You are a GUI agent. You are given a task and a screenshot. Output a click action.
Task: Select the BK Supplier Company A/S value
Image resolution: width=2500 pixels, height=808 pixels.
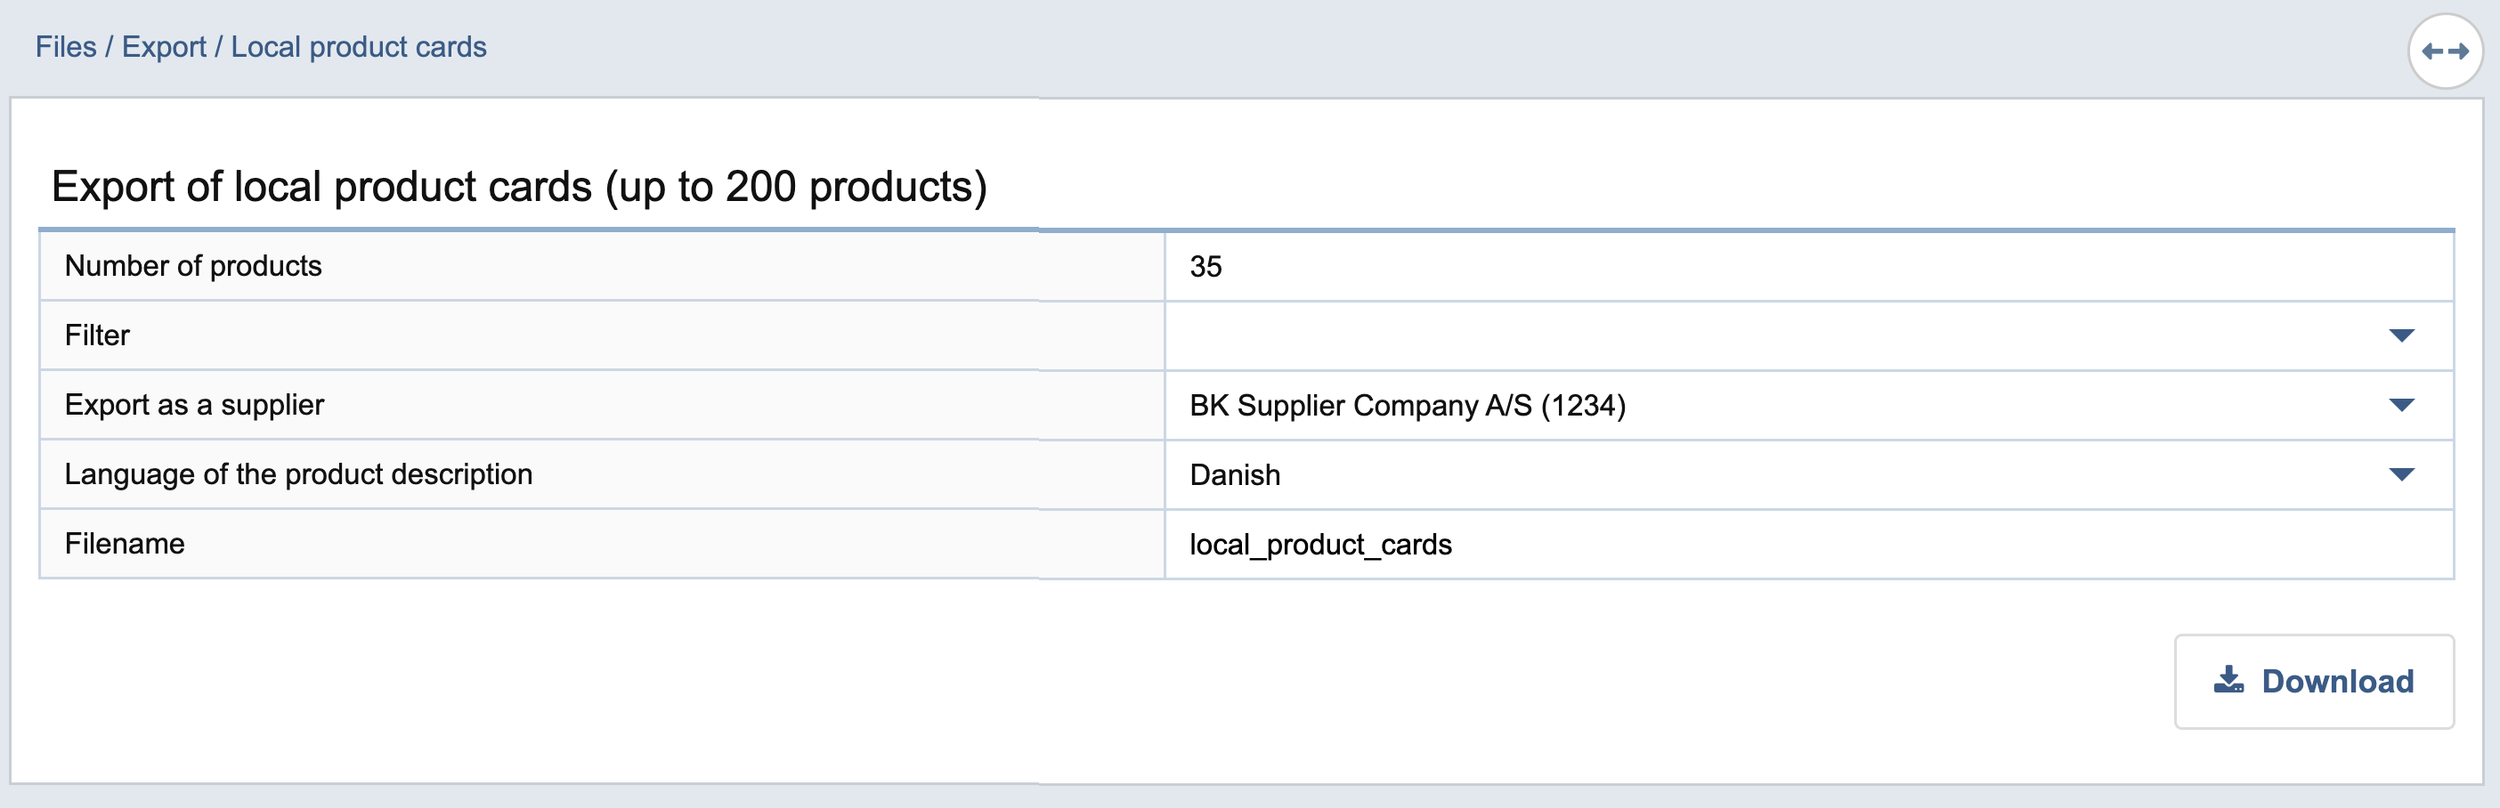(x=1407, y=406)
